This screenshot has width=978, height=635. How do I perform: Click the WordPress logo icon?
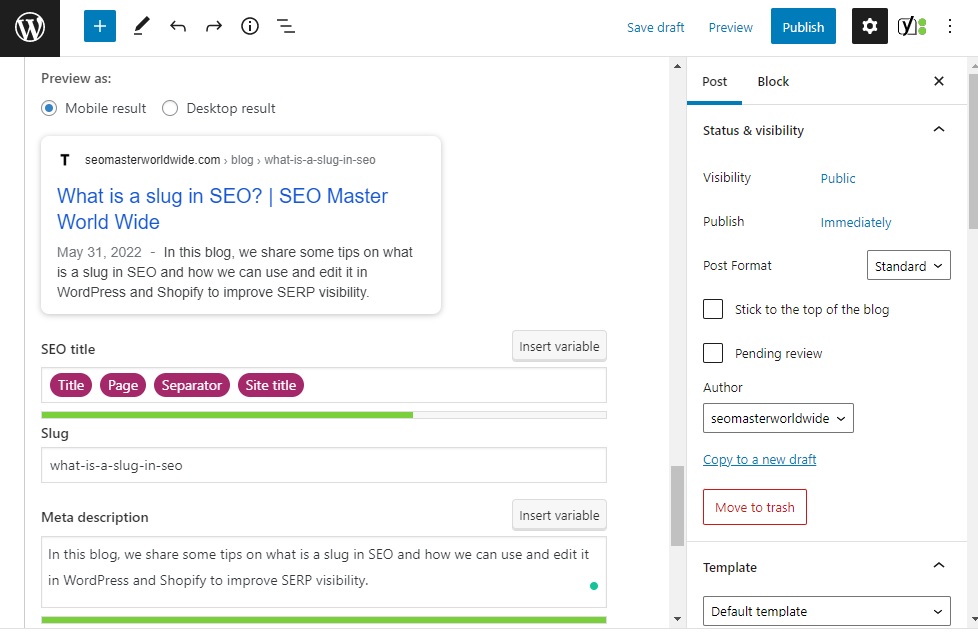coord(29,27)
